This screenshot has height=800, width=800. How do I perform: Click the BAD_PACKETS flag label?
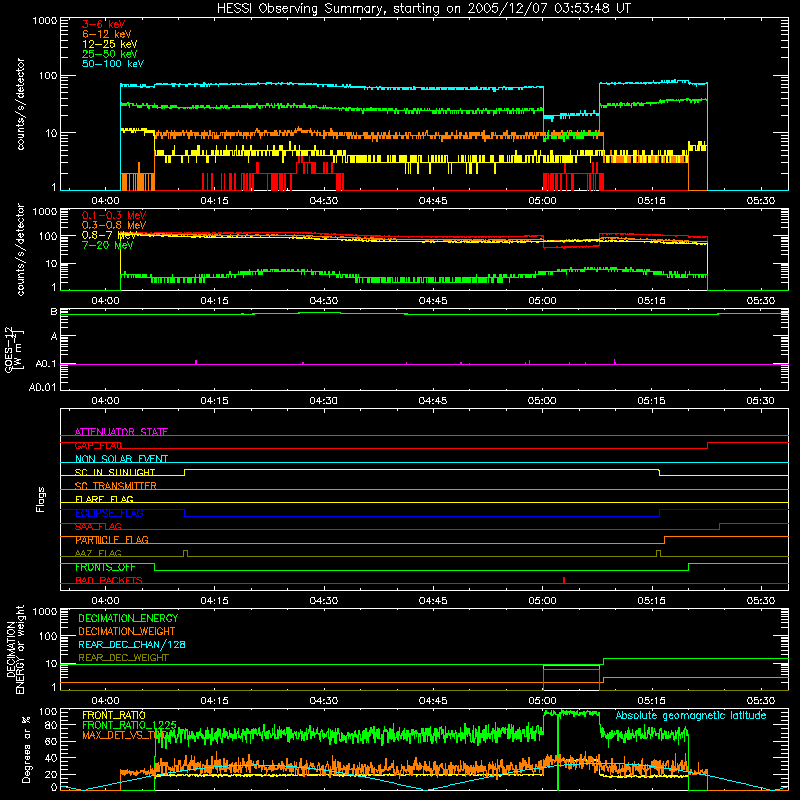109,580
